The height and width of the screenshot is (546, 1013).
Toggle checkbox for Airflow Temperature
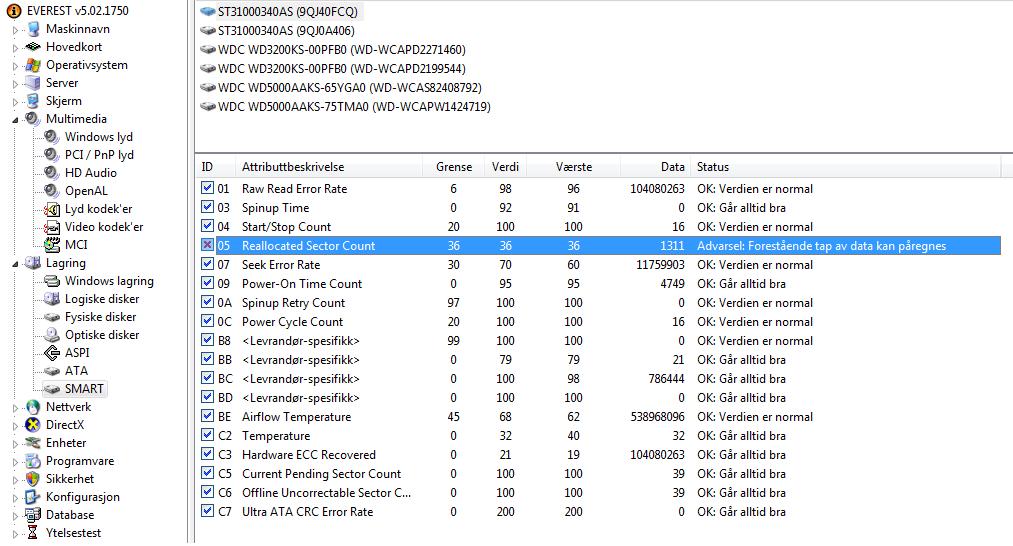pos(207,416)
